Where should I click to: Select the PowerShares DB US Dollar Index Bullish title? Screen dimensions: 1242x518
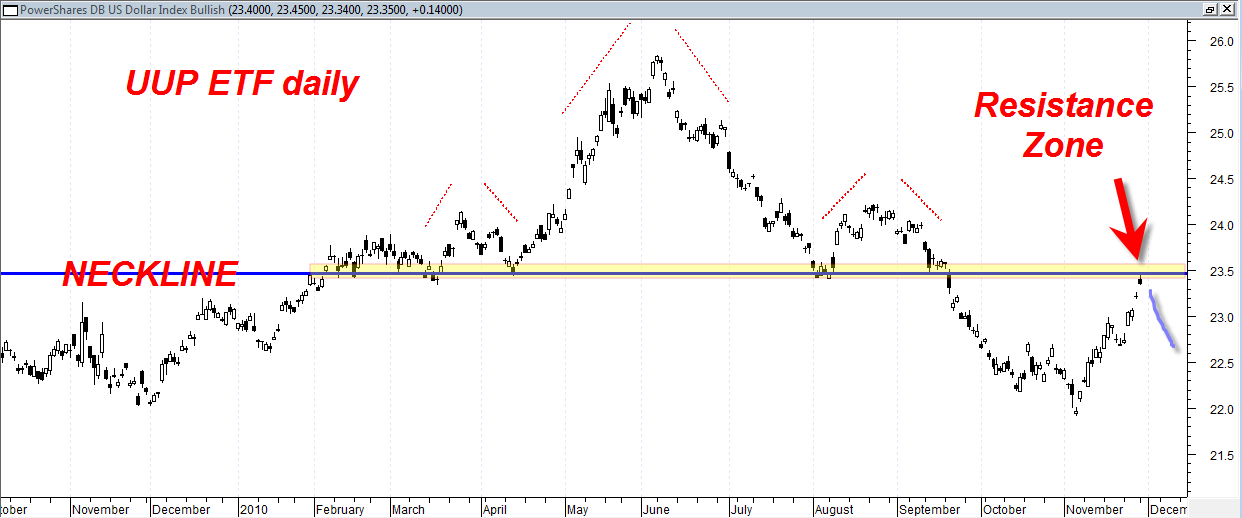click(122, 8)
